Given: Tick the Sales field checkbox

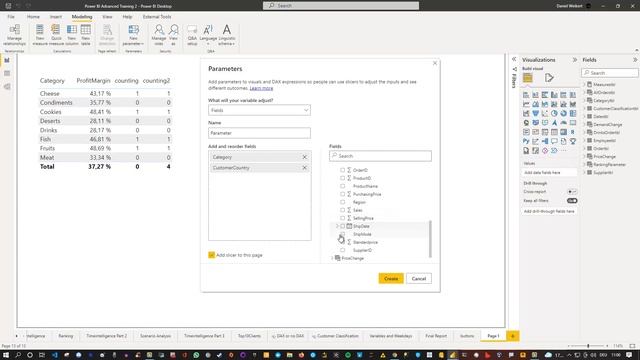Looking at the screenshot, I should click(x=342, y=210).
